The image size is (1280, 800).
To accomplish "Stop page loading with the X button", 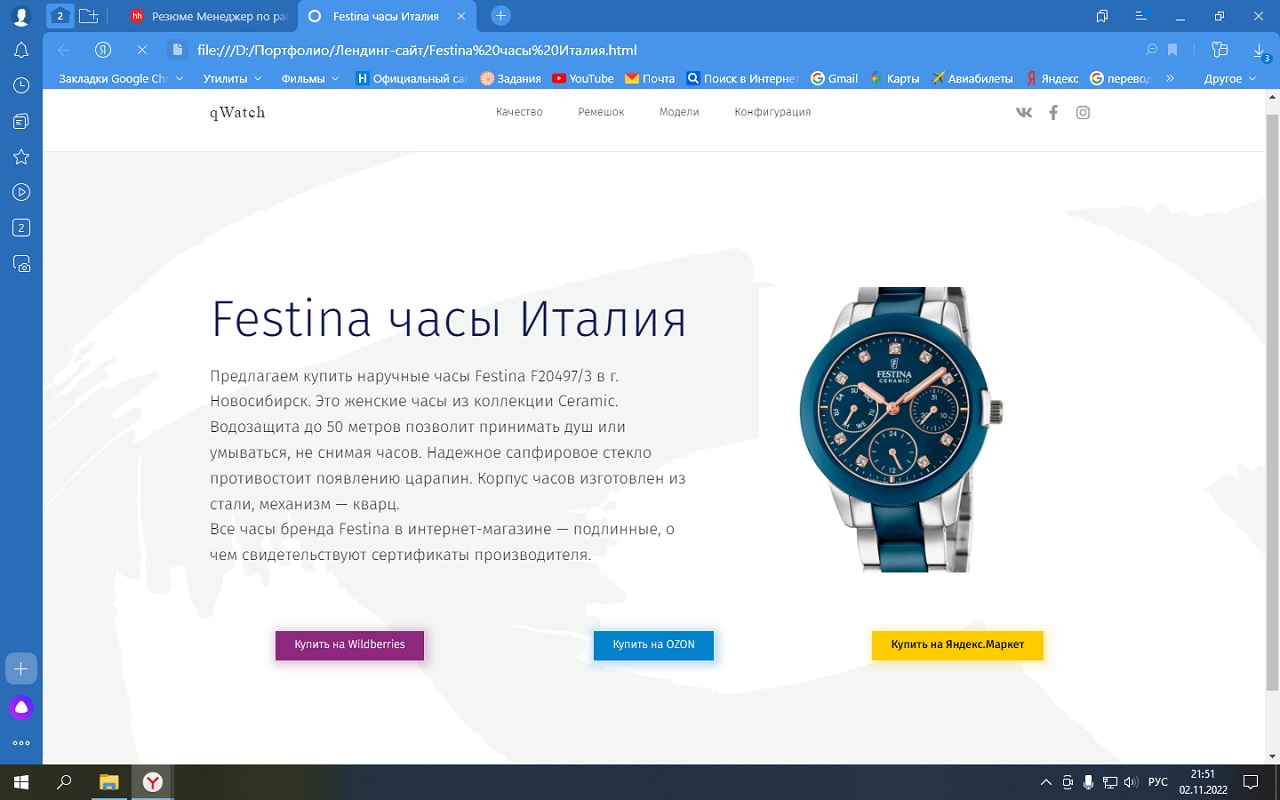I will pos(141,50).
